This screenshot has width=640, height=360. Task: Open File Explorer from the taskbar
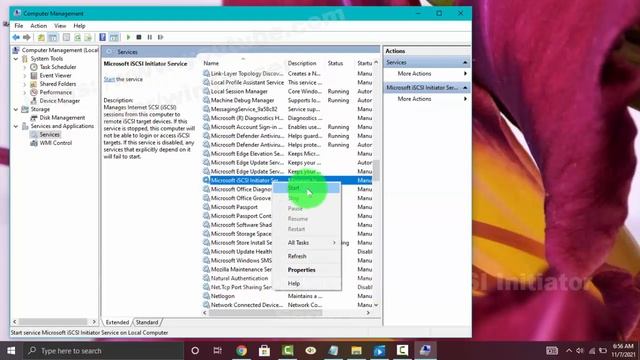point(356,351)
